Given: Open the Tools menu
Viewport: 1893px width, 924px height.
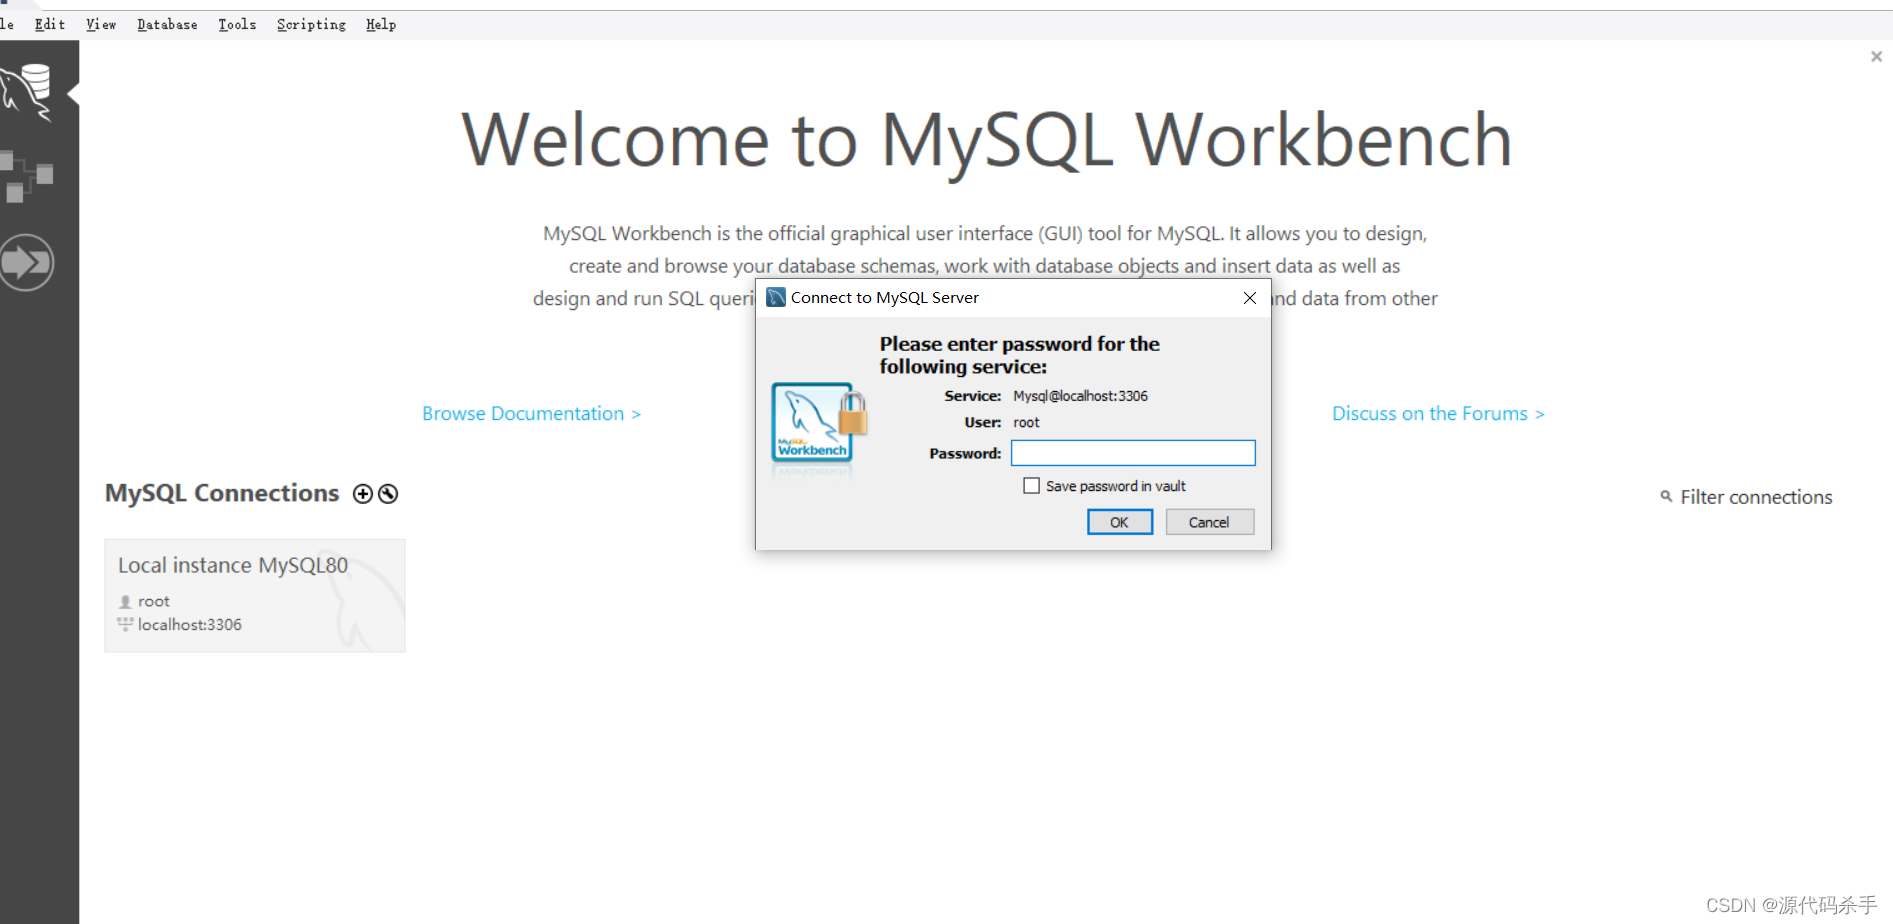Looking at the screenshot, I should [236, 24].
